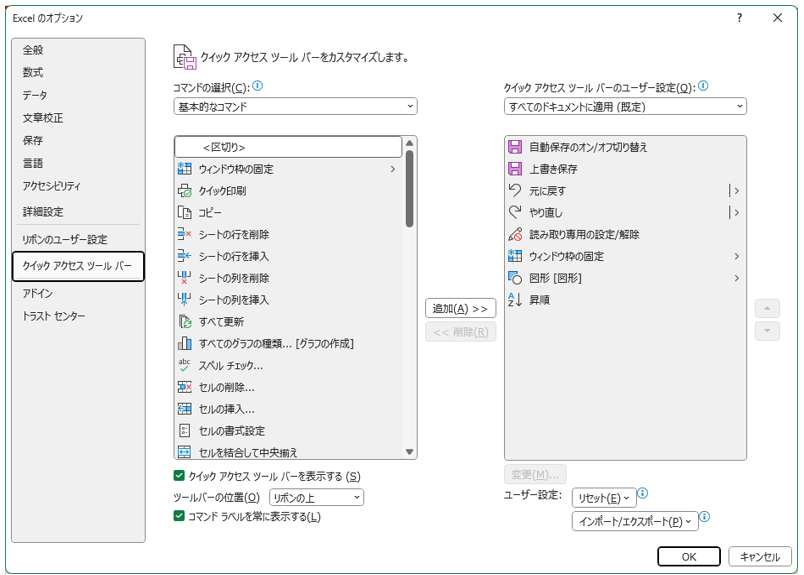The width and height of the screenshot is (804, 575).
Task: Select the 読み取り専用の設定/解除 icon
Action: pos(515,234)
